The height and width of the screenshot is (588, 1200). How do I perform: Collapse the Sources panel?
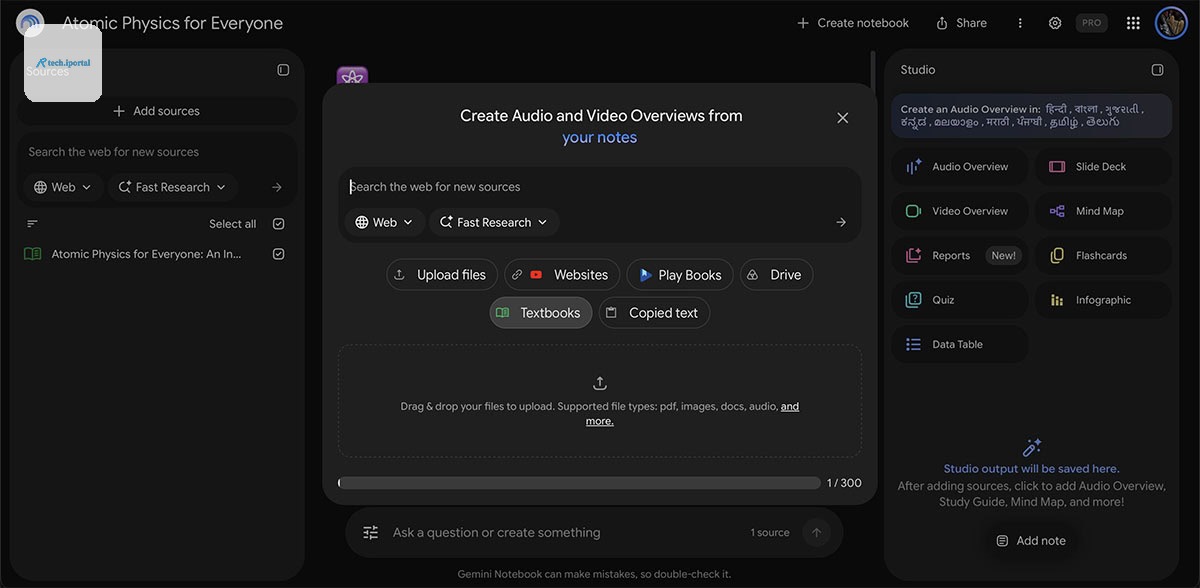pyautogui.click(x=283, y=70)
